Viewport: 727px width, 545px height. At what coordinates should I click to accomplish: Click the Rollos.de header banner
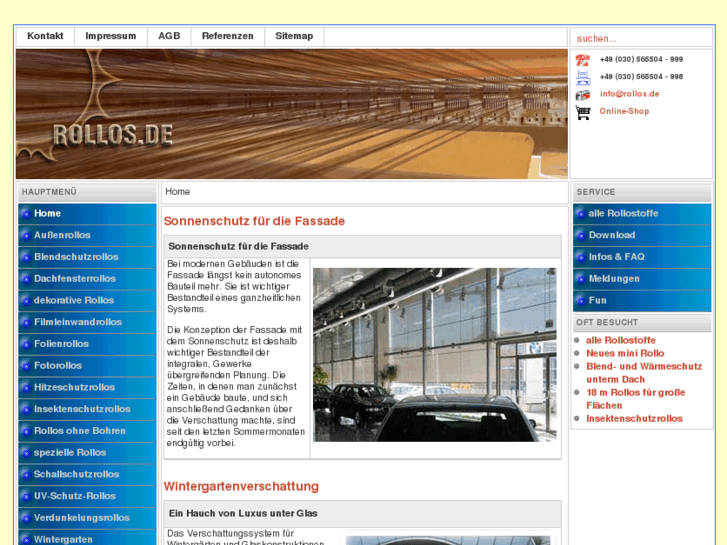point(292,114)
